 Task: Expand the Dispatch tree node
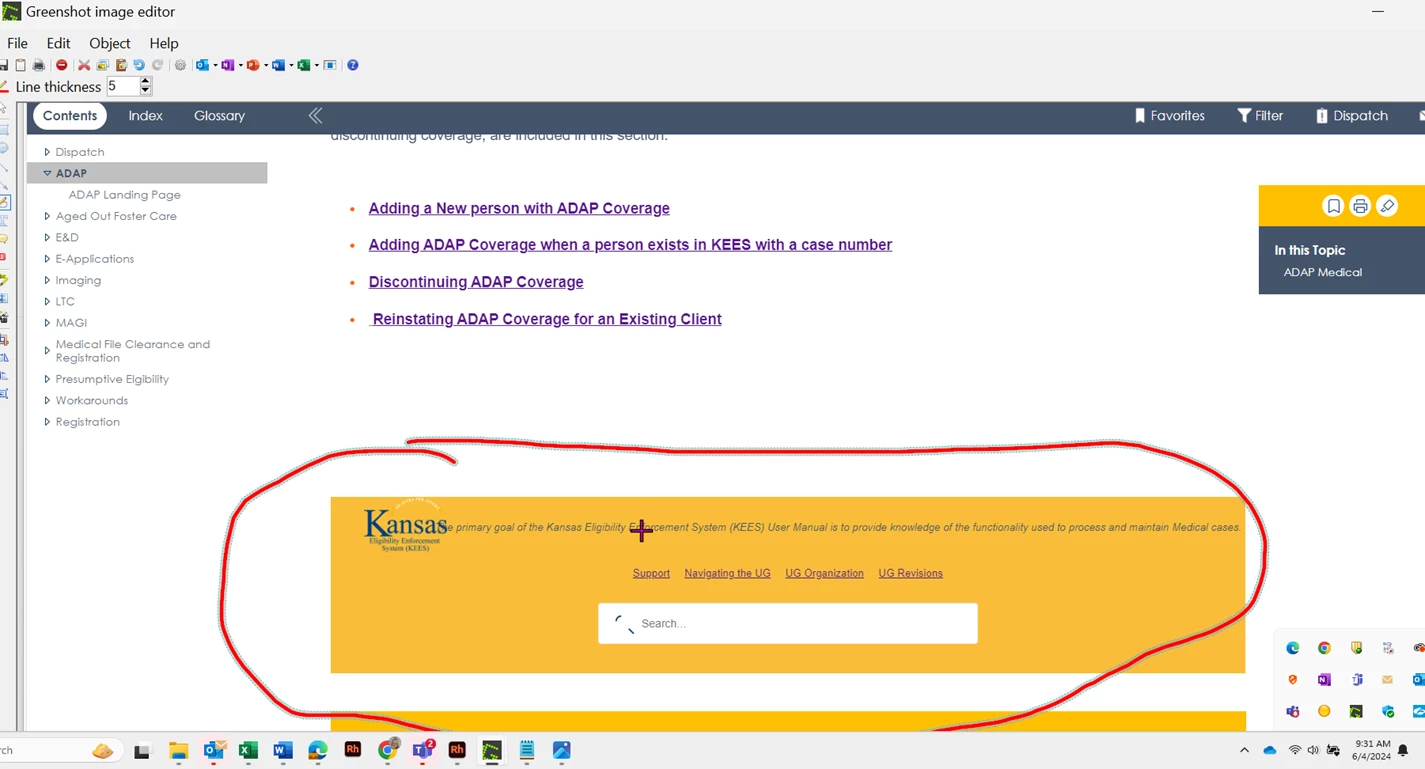click(47, 152)
